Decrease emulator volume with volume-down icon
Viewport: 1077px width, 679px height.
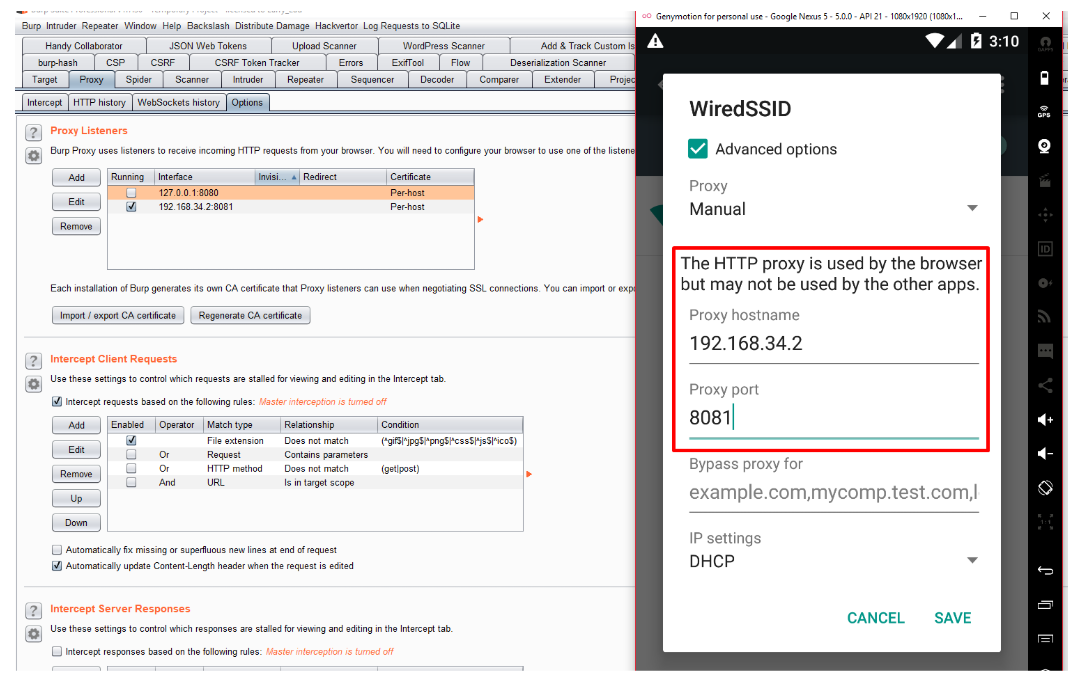coord(1044,453)
